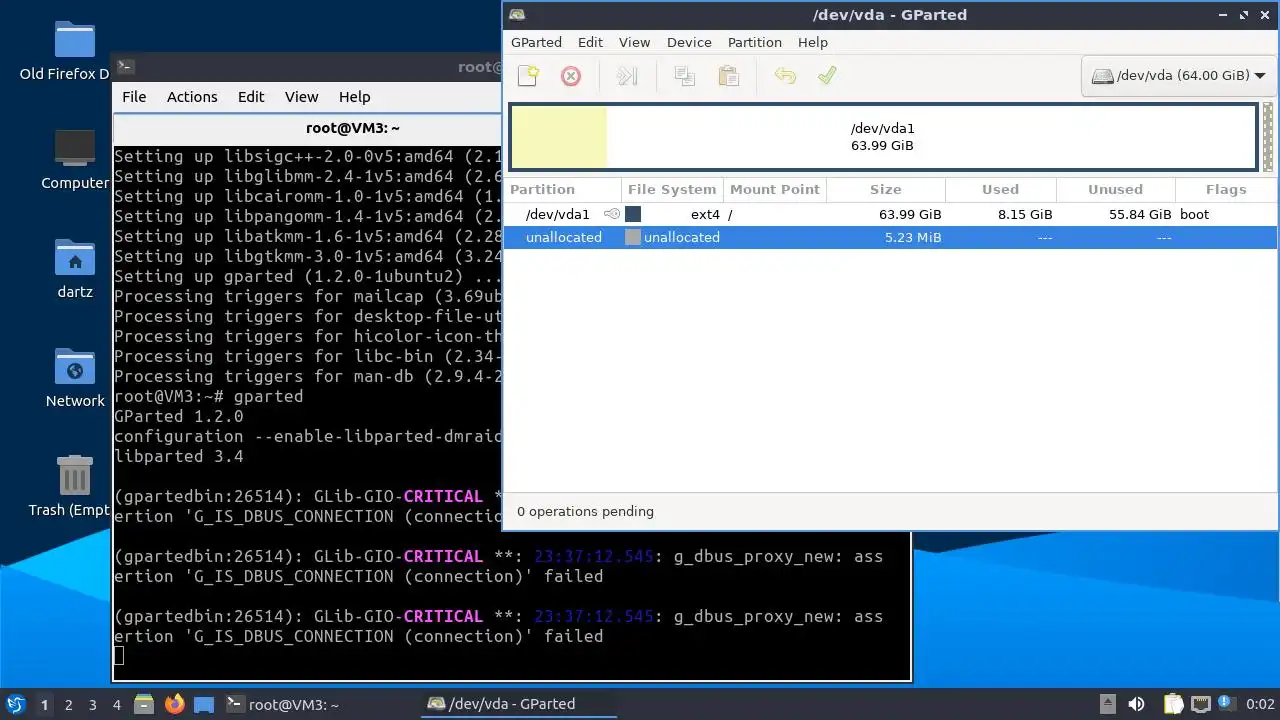The height and width of the screenshot is (720, 1280).
Task: Click the ext4 color square in /dev/vda1 row
Action: tap(633, 214)
